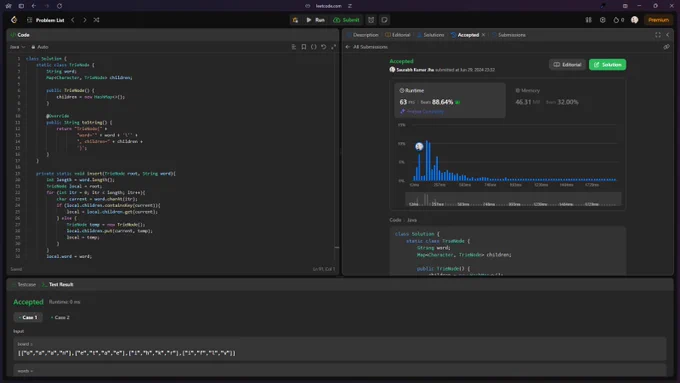Open the debugger icon beside Run
The image size is (680, 383).
point(295,20)
